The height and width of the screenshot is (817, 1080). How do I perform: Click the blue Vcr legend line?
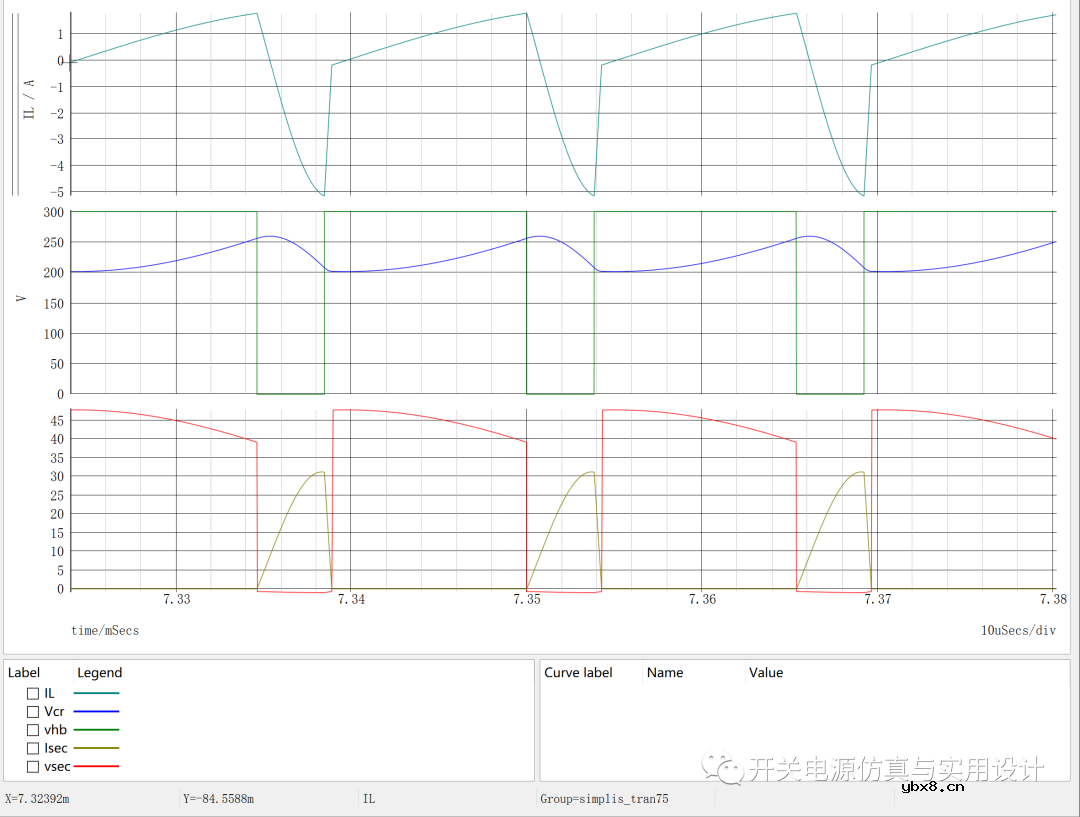click(x=96, y=712)
